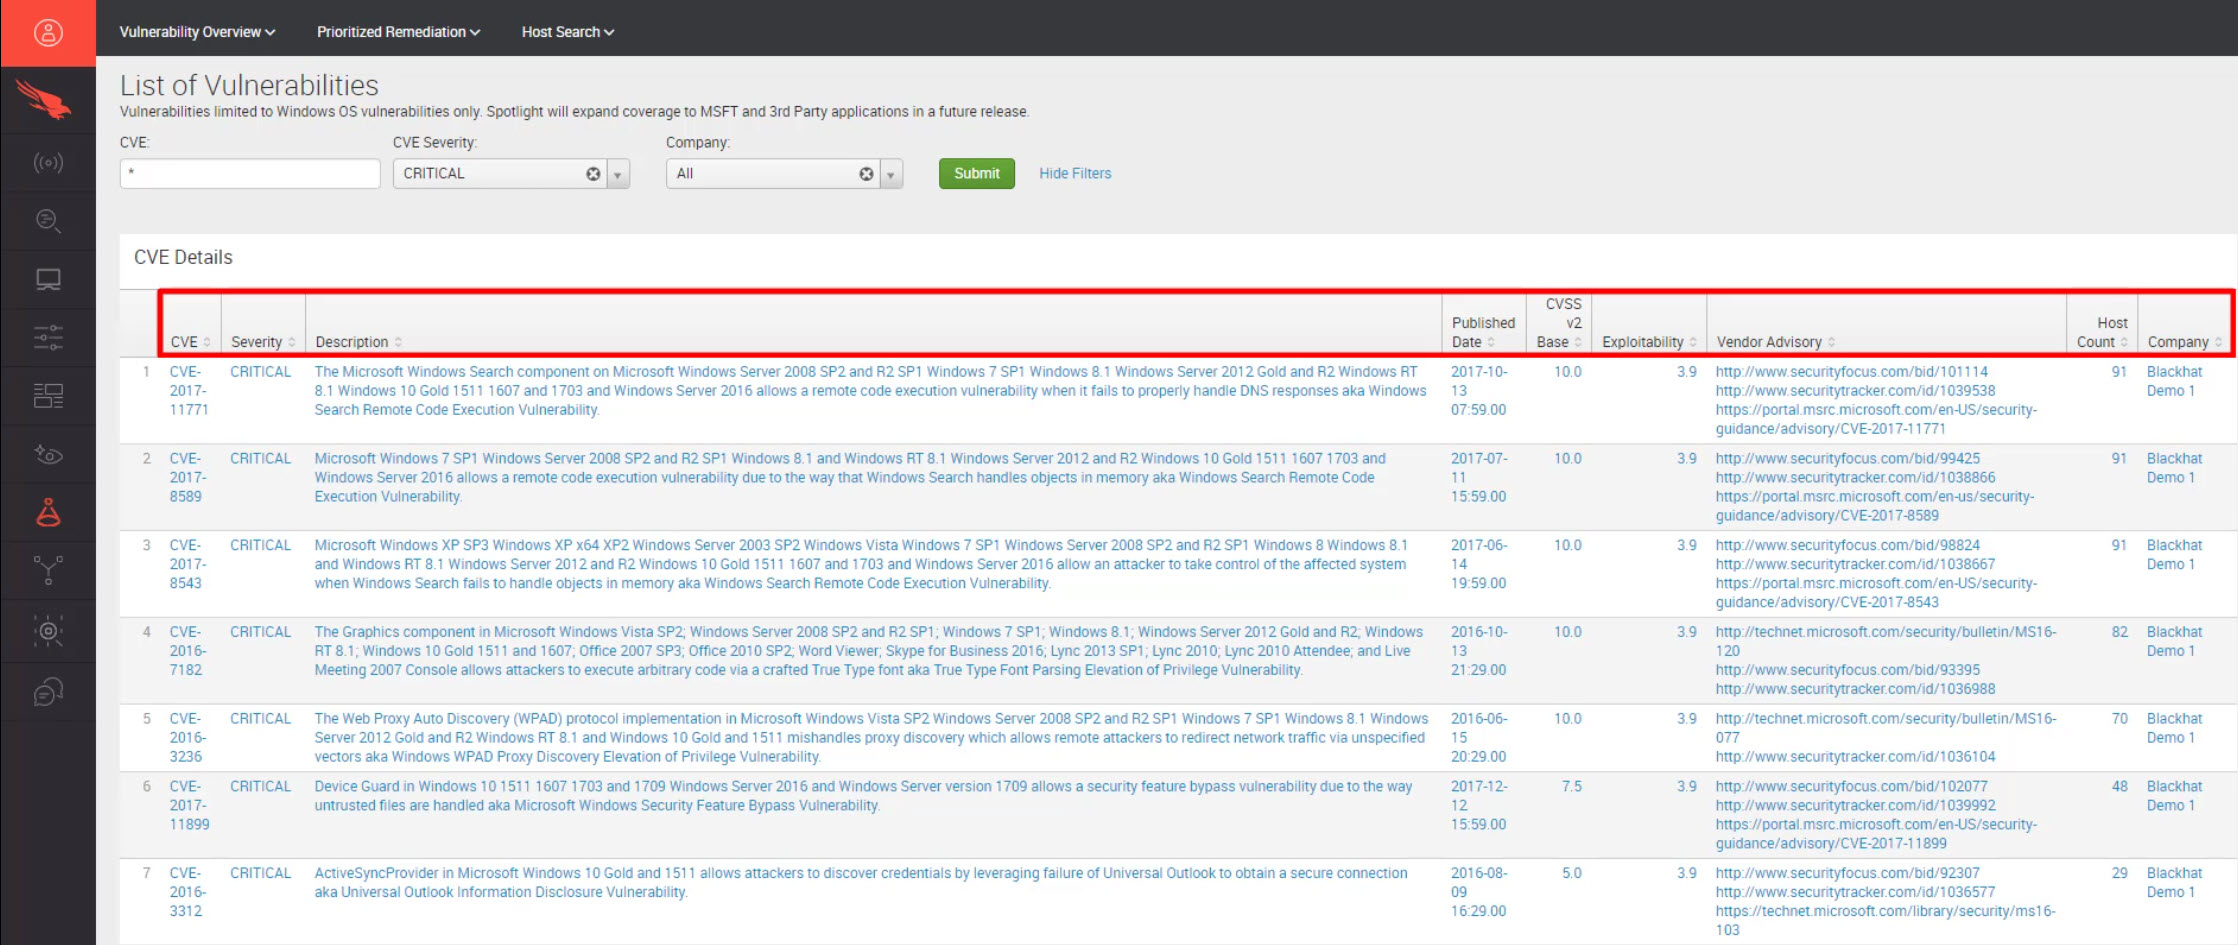
Task: Sort table by CVE column
Action: [190, 342]
